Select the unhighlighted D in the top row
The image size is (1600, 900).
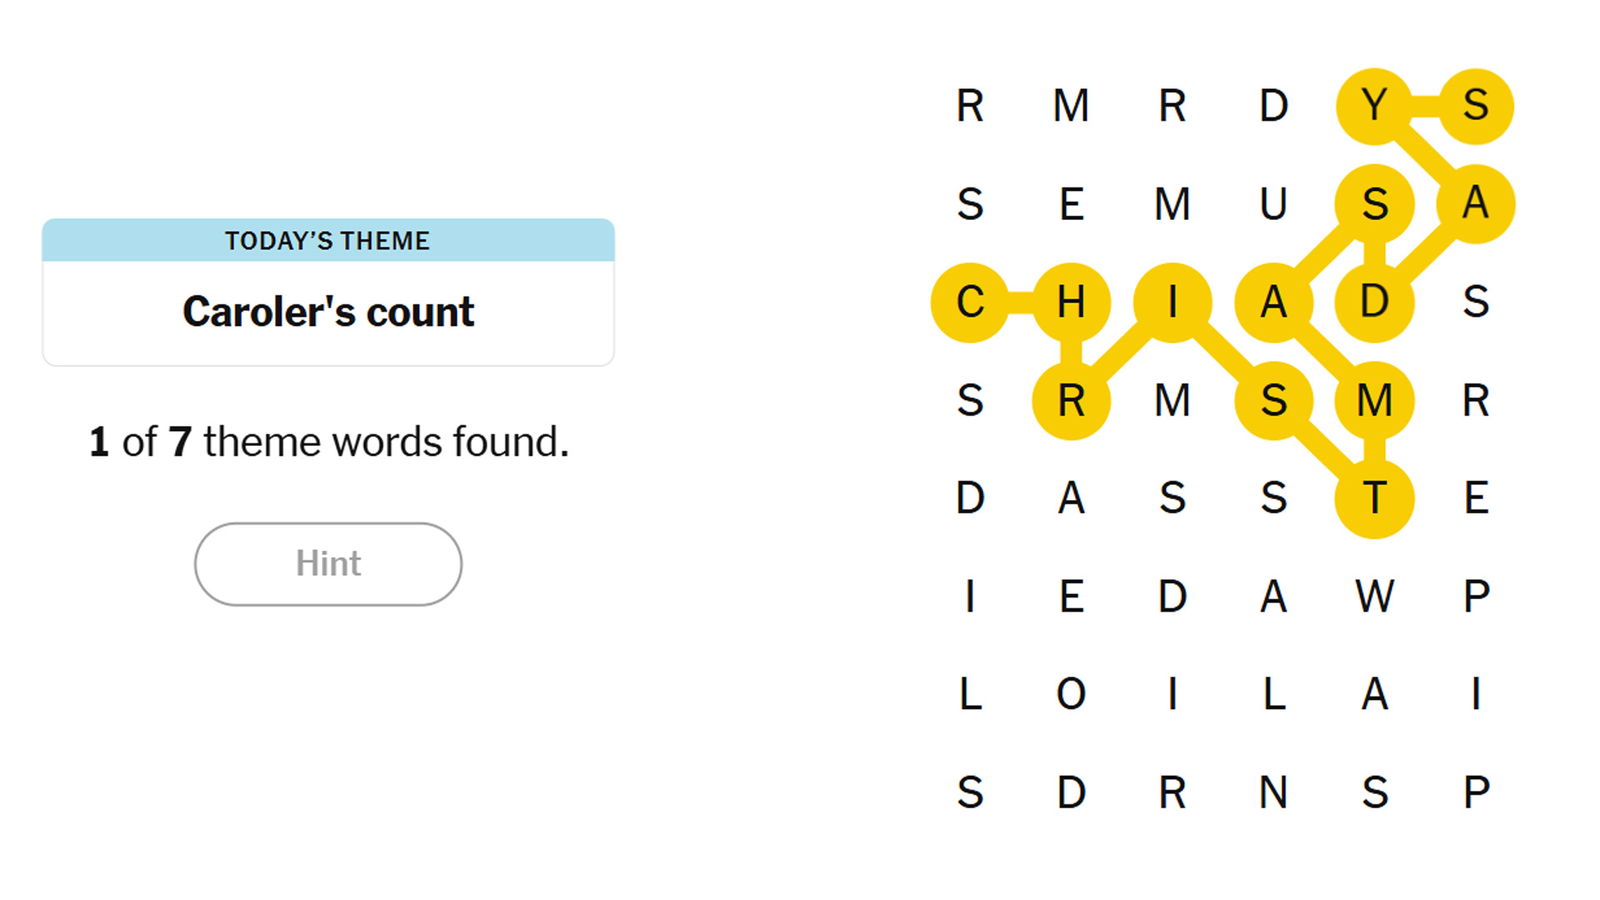1273,106
